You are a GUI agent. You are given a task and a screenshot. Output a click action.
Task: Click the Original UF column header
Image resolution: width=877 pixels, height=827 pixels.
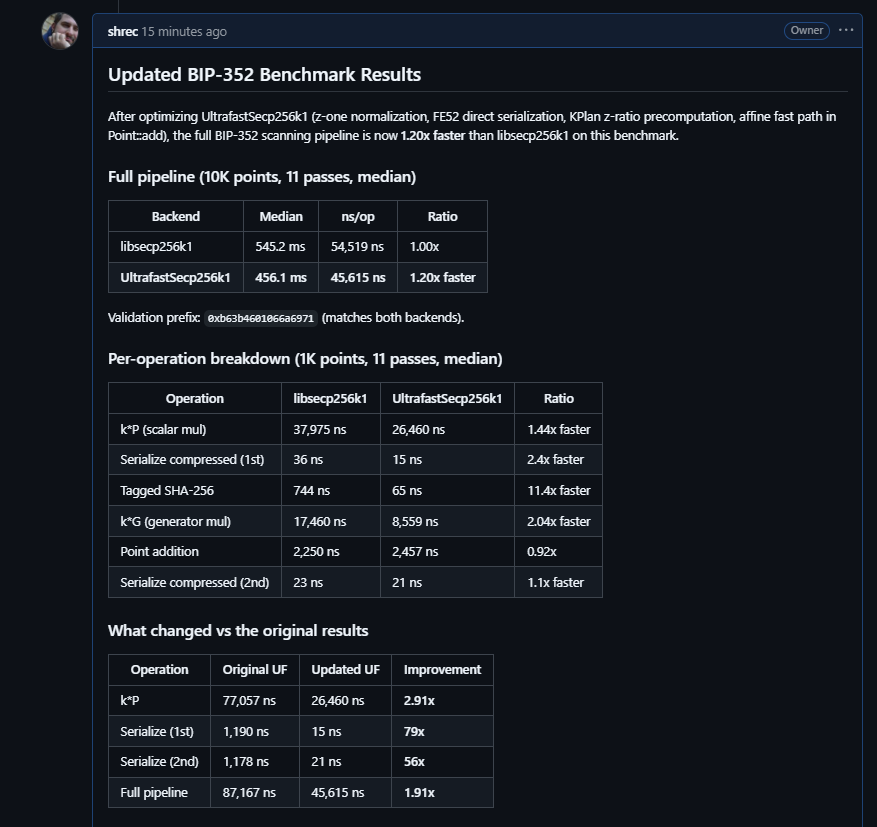coord(255,669)
